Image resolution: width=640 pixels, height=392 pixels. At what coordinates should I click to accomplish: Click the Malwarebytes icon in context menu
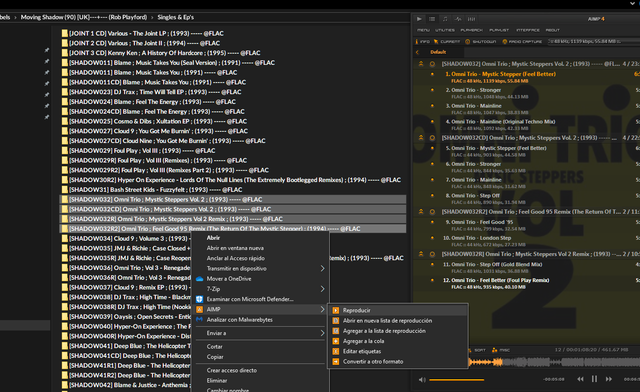click(200, 320)
